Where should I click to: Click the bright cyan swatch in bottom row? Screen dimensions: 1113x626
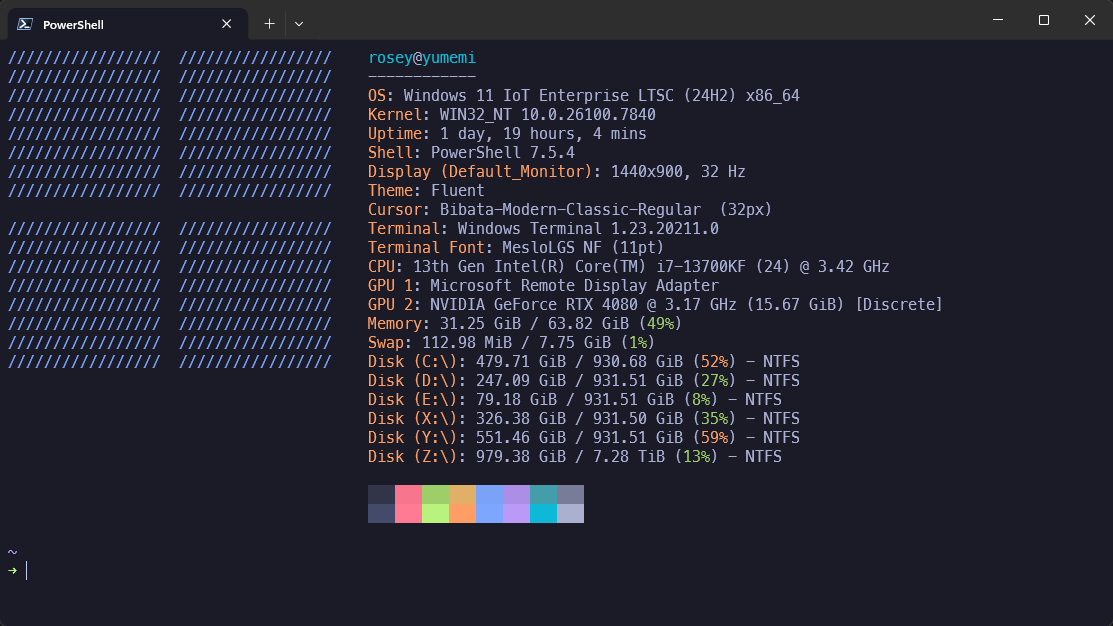coord(543,513)
